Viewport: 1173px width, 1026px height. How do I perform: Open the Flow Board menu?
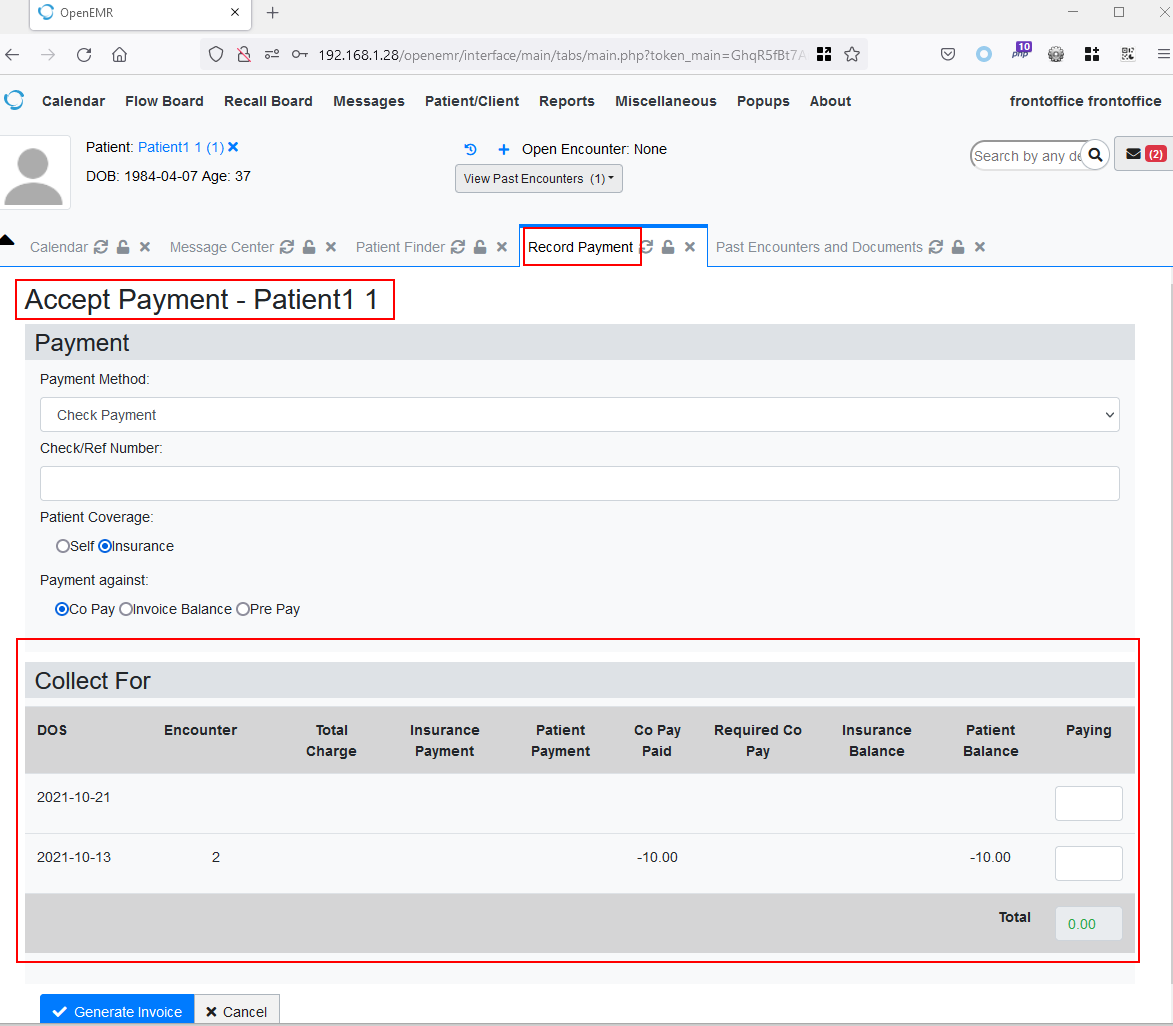pos(164,101)
